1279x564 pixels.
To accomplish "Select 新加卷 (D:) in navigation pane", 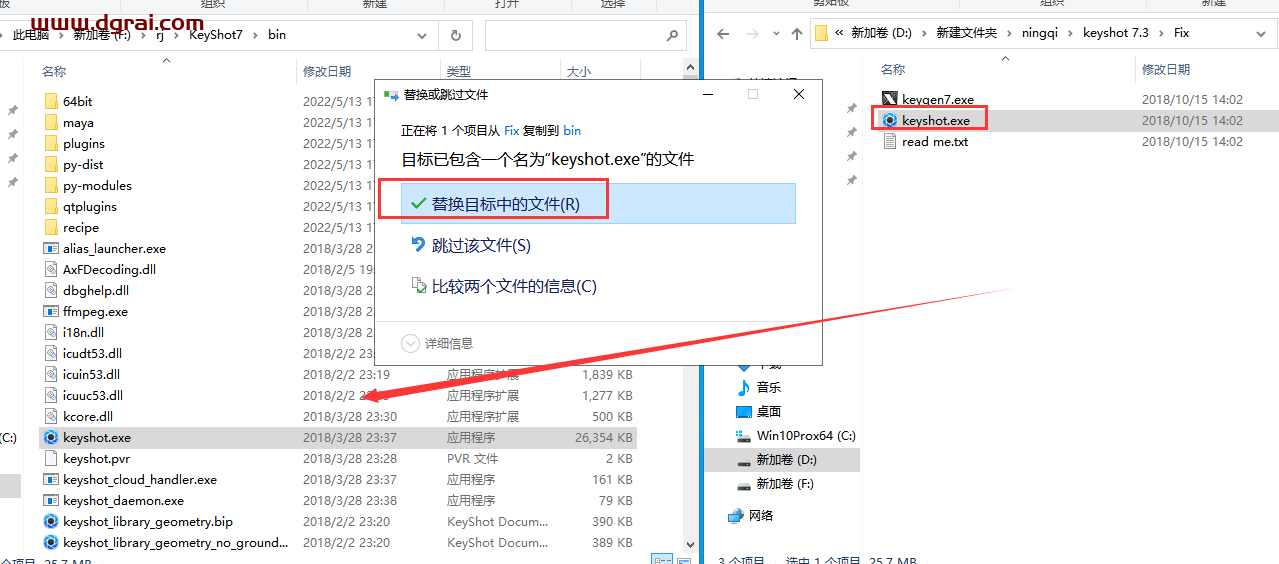I will [x=782, y=460].
